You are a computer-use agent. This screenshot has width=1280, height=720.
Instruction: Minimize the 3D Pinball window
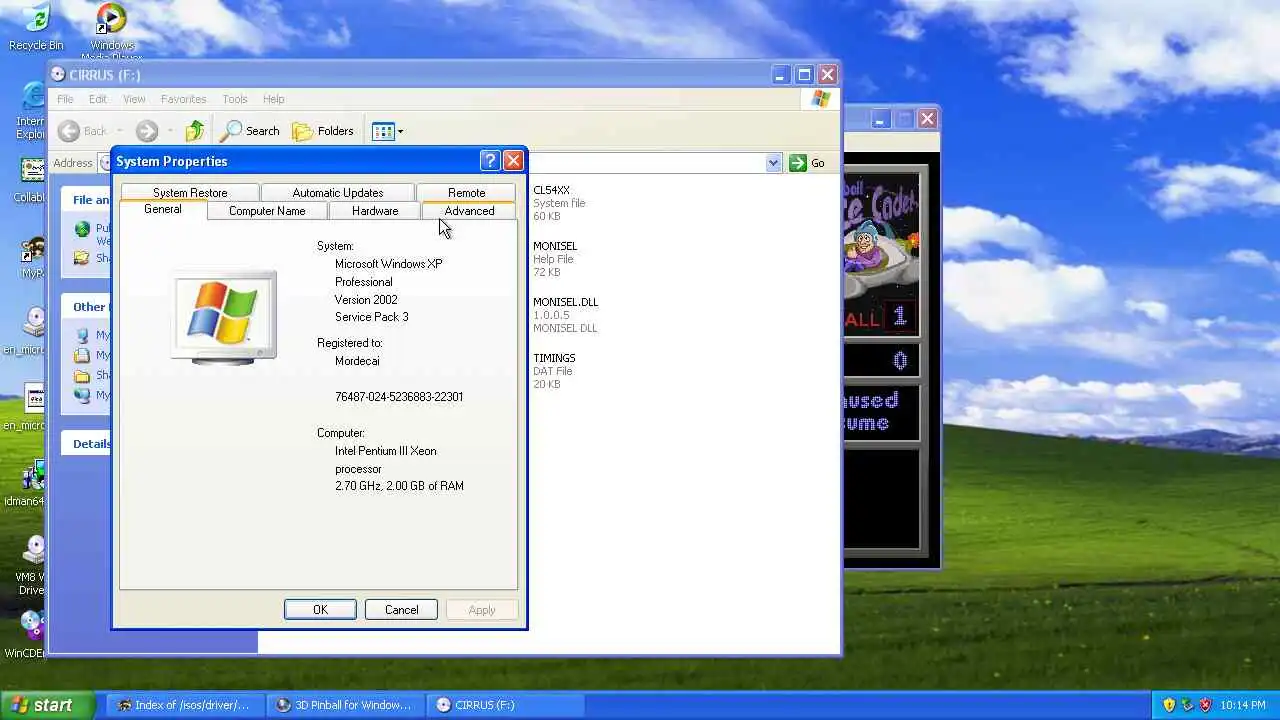880,119
